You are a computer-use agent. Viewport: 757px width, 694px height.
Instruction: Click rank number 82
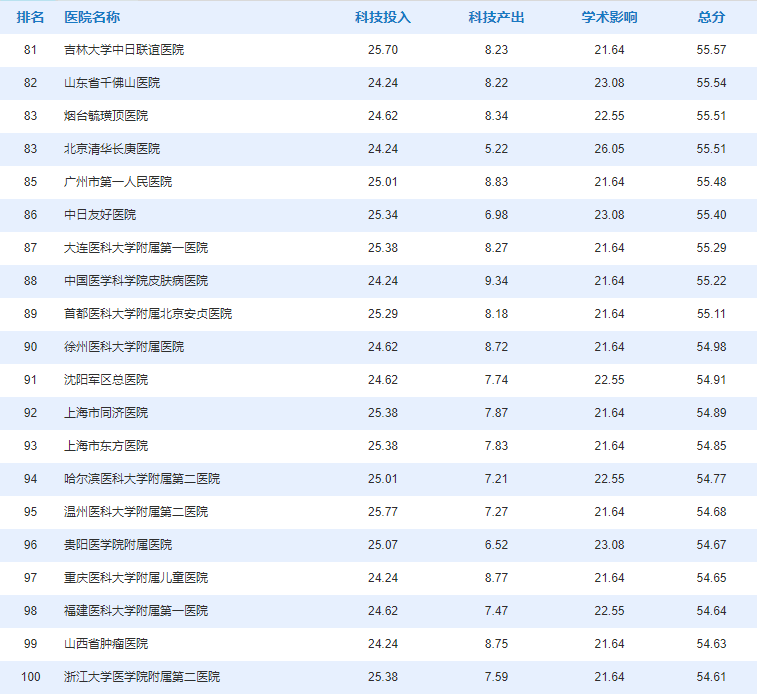click(x=30, y=83)
